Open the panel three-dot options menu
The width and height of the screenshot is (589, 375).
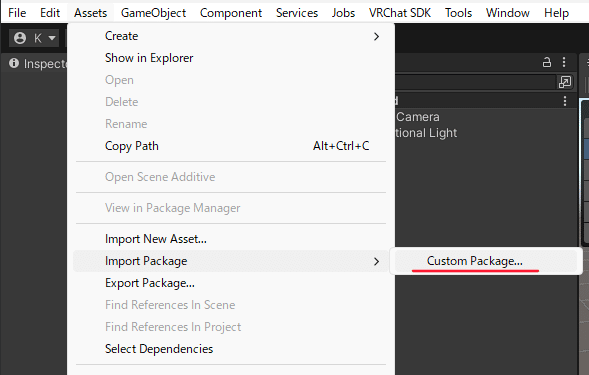[564, 62]
